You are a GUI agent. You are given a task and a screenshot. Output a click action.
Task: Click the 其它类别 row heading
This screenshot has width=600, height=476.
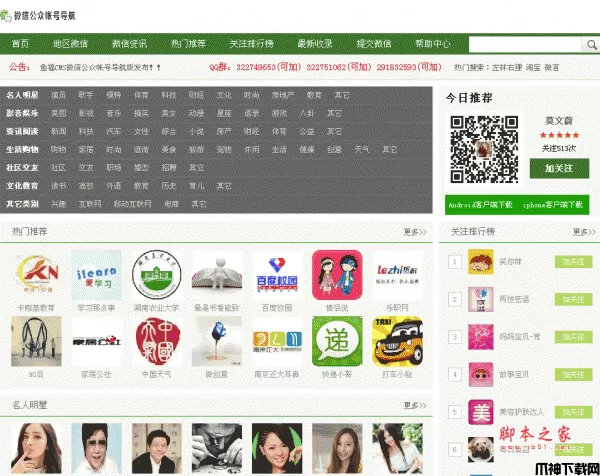pyautogui.click(x=22, y=204)
